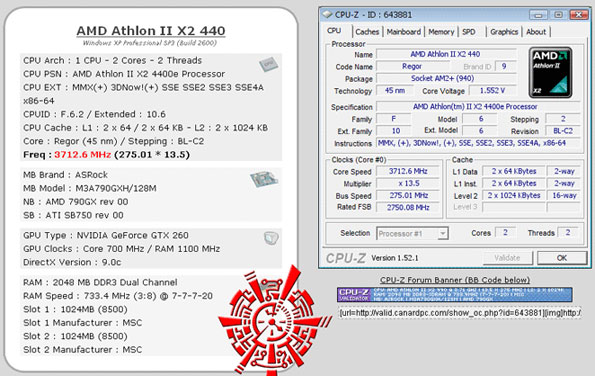Click the greyed Validate button

pyautogui.click(x=507, y=258)
